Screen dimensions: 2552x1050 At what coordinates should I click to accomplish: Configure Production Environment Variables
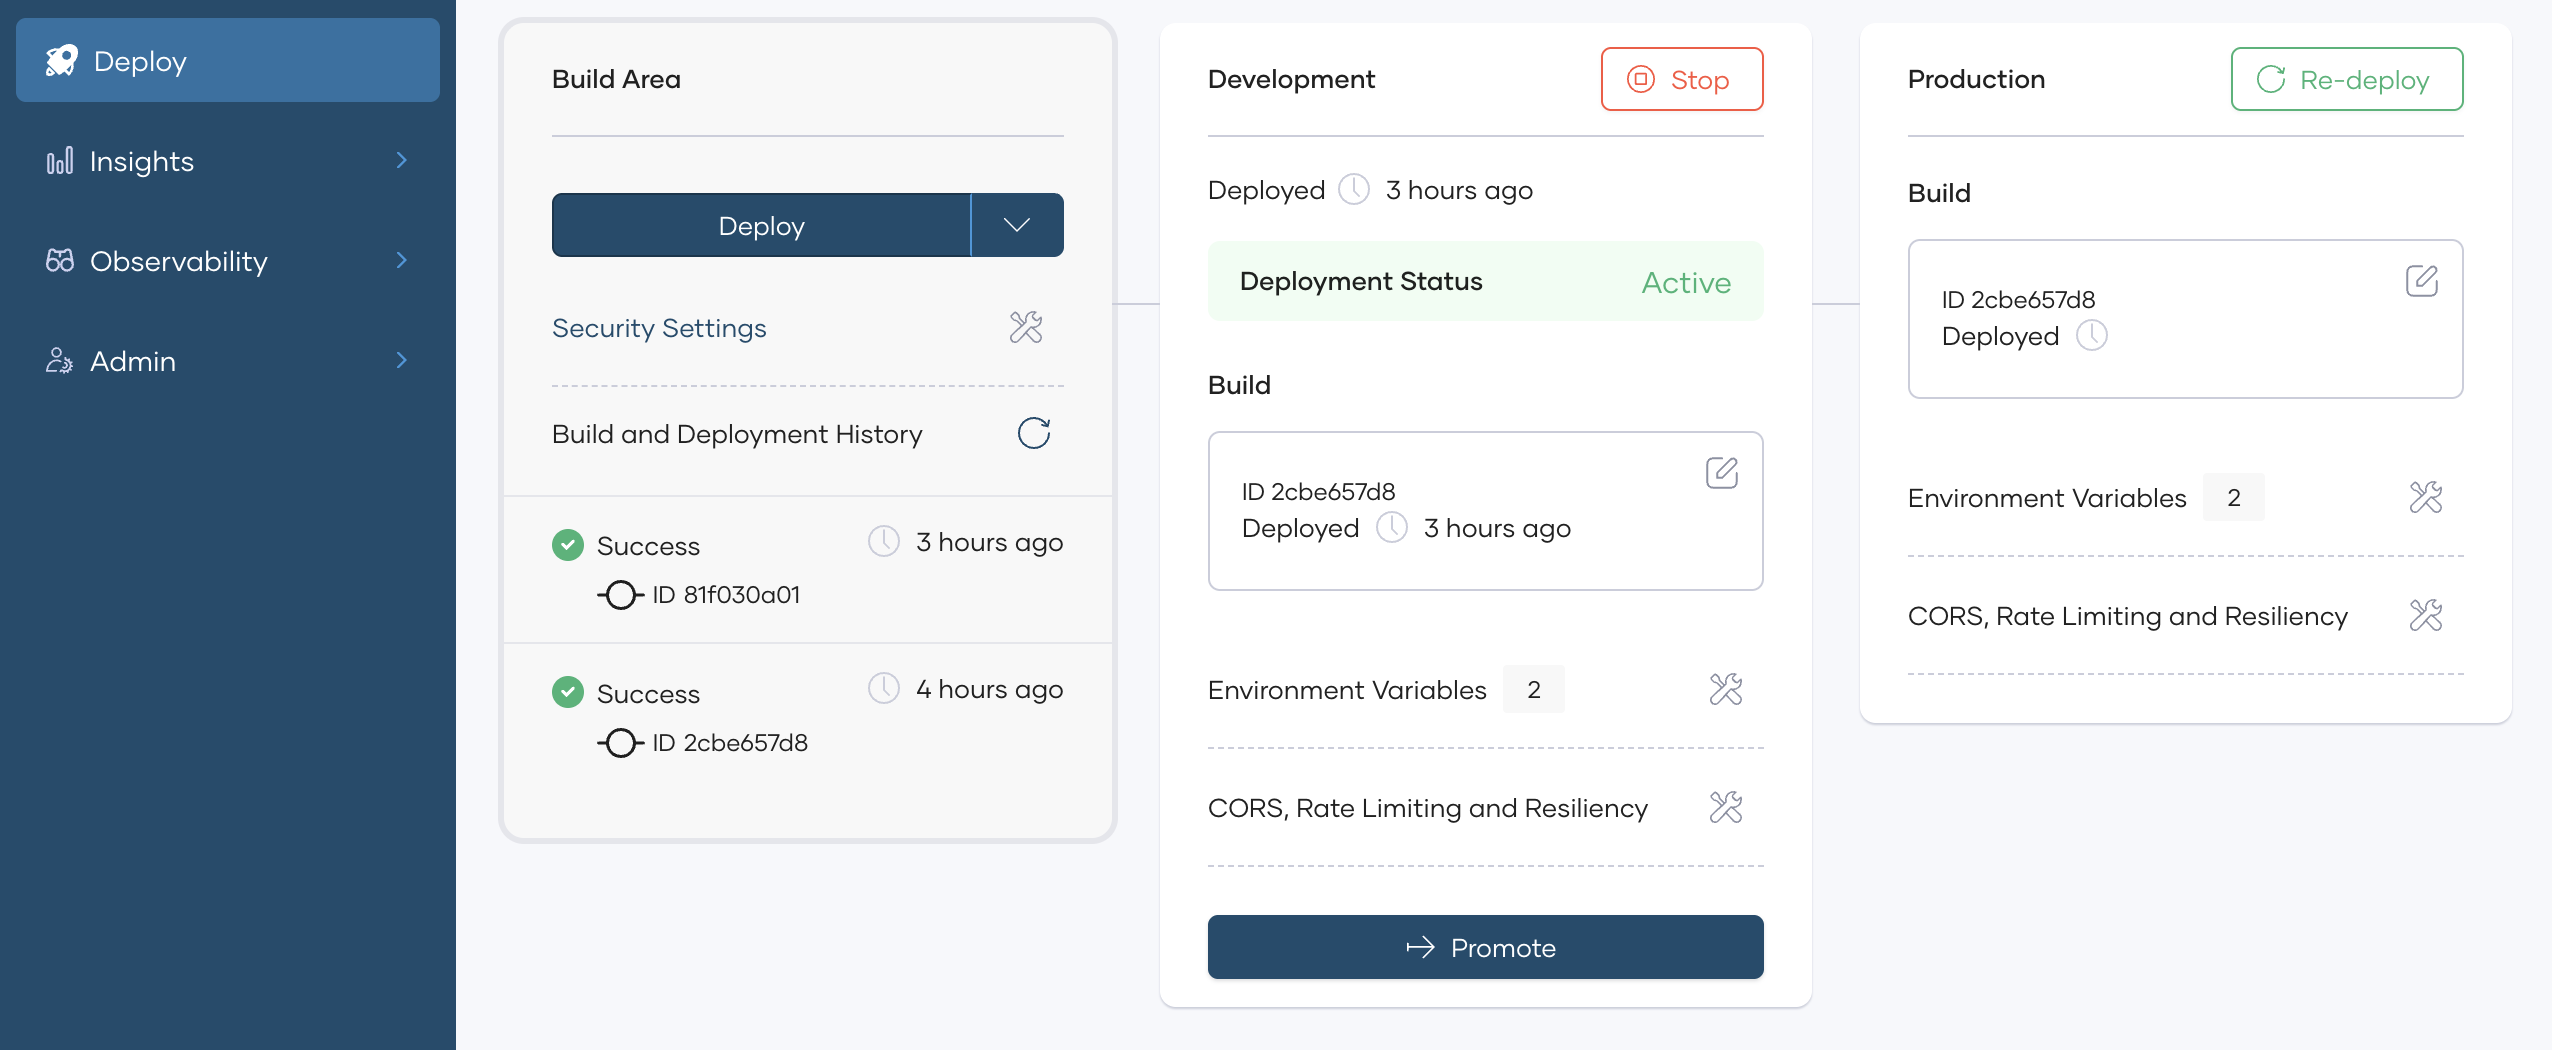tap(2426, 497)
